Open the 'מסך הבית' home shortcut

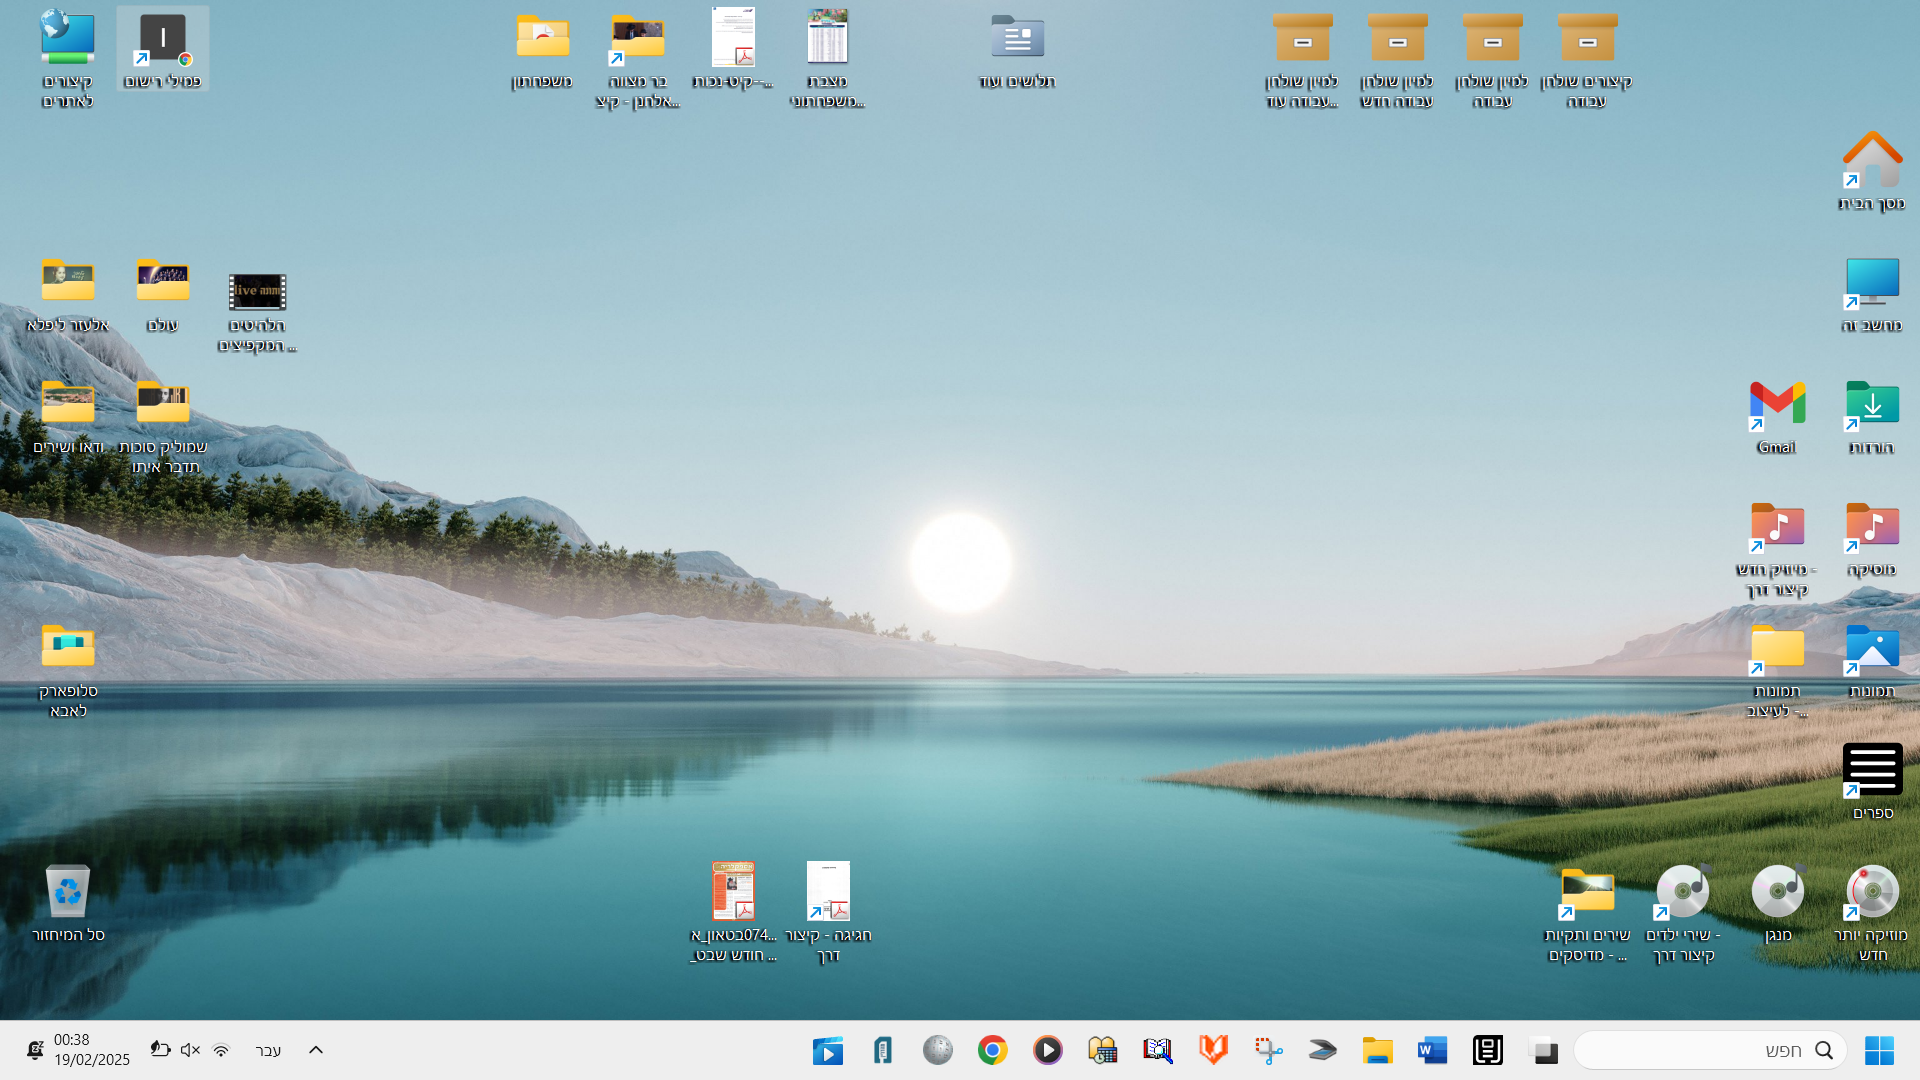click(1871, 171)
